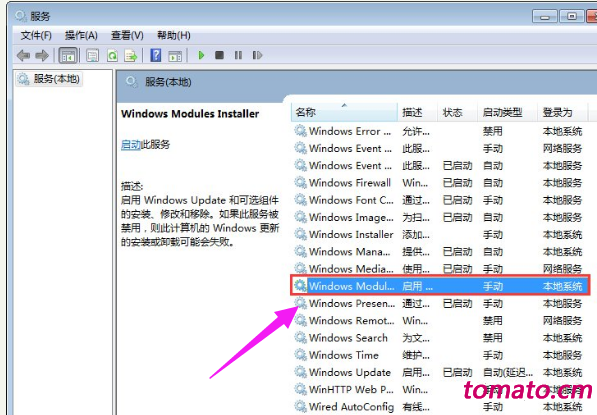Open the 文件(F) menu

click(x=36, y=35)
